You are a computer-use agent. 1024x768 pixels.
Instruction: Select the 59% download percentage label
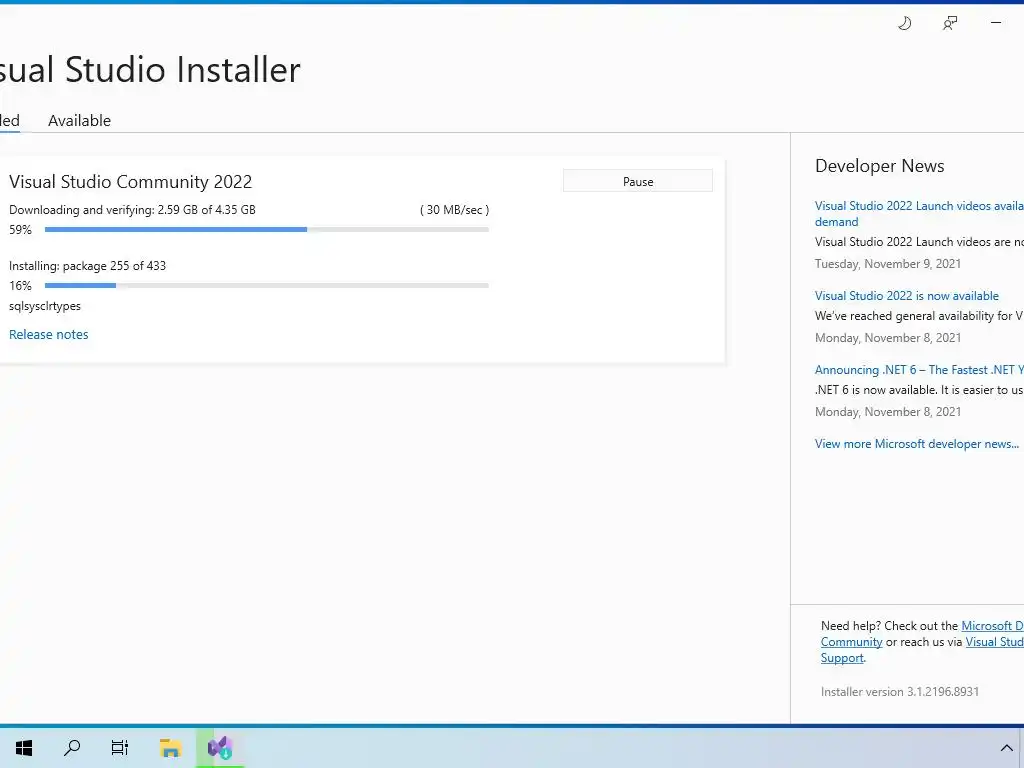click(x=20, y=230)
